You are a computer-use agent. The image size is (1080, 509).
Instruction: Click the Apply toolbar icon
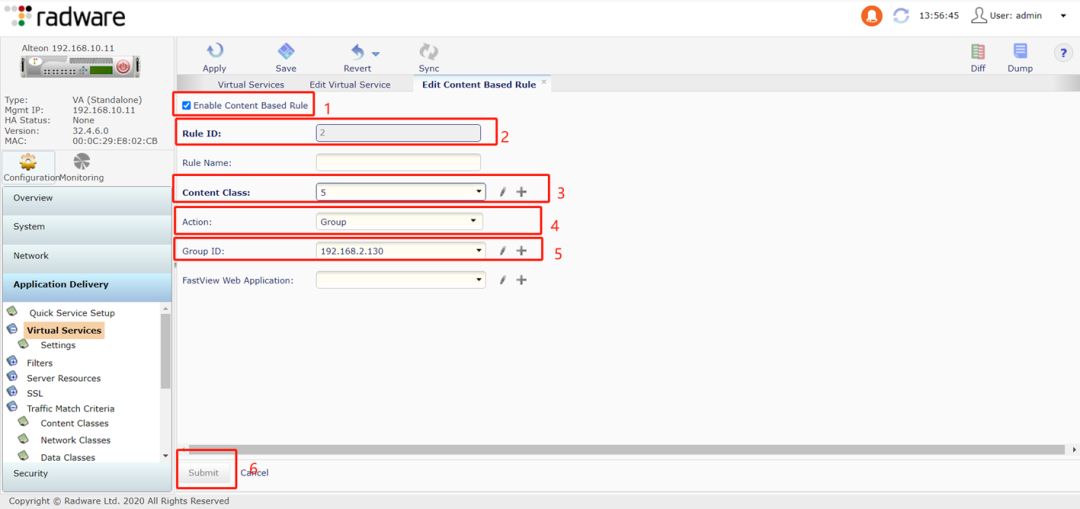[214, 52]
